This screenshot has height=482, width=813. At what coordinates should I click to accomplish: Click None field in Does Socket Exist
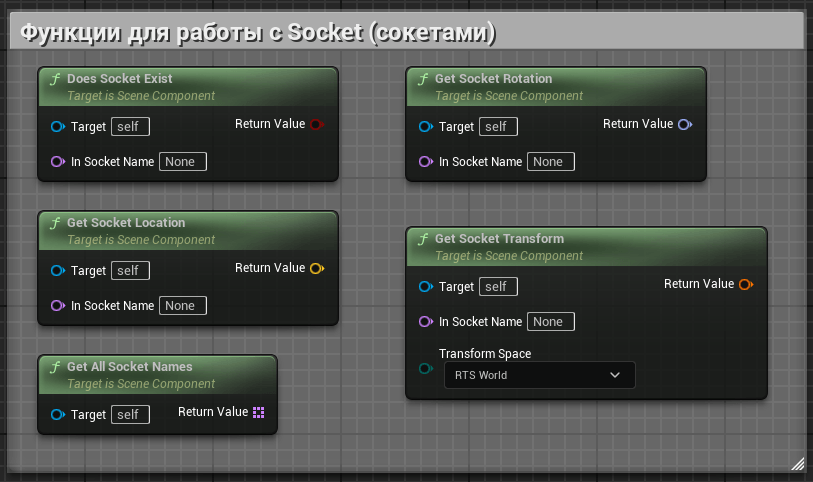(183, 162)
